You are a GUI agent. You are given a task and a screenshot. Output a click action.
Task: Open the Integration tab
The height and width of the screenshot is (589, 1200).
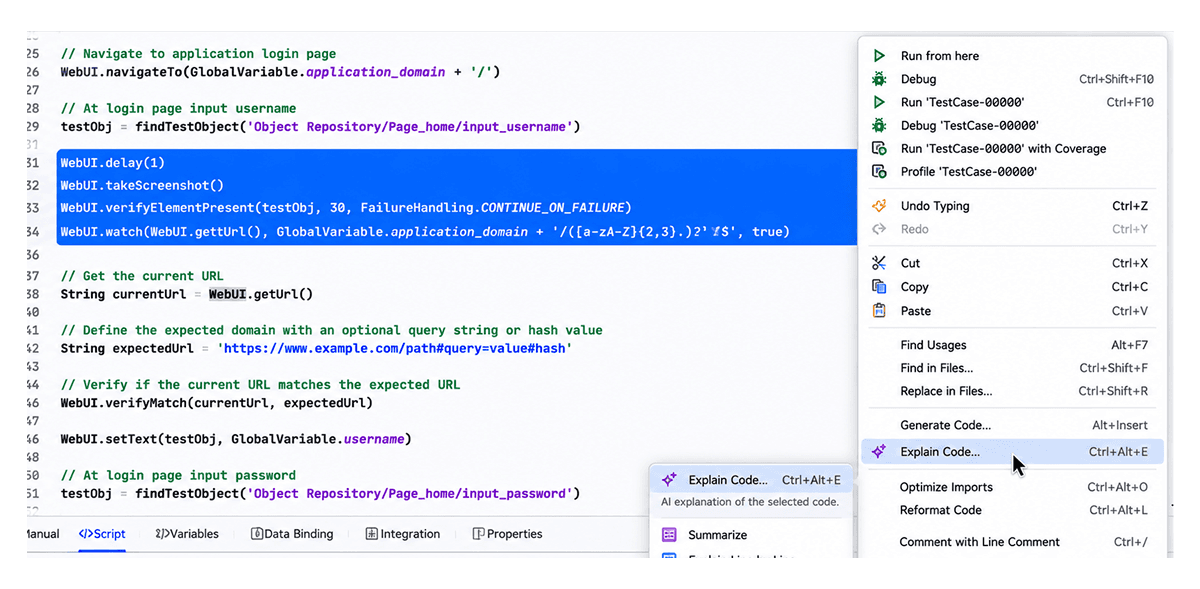(x=403, y=534)
